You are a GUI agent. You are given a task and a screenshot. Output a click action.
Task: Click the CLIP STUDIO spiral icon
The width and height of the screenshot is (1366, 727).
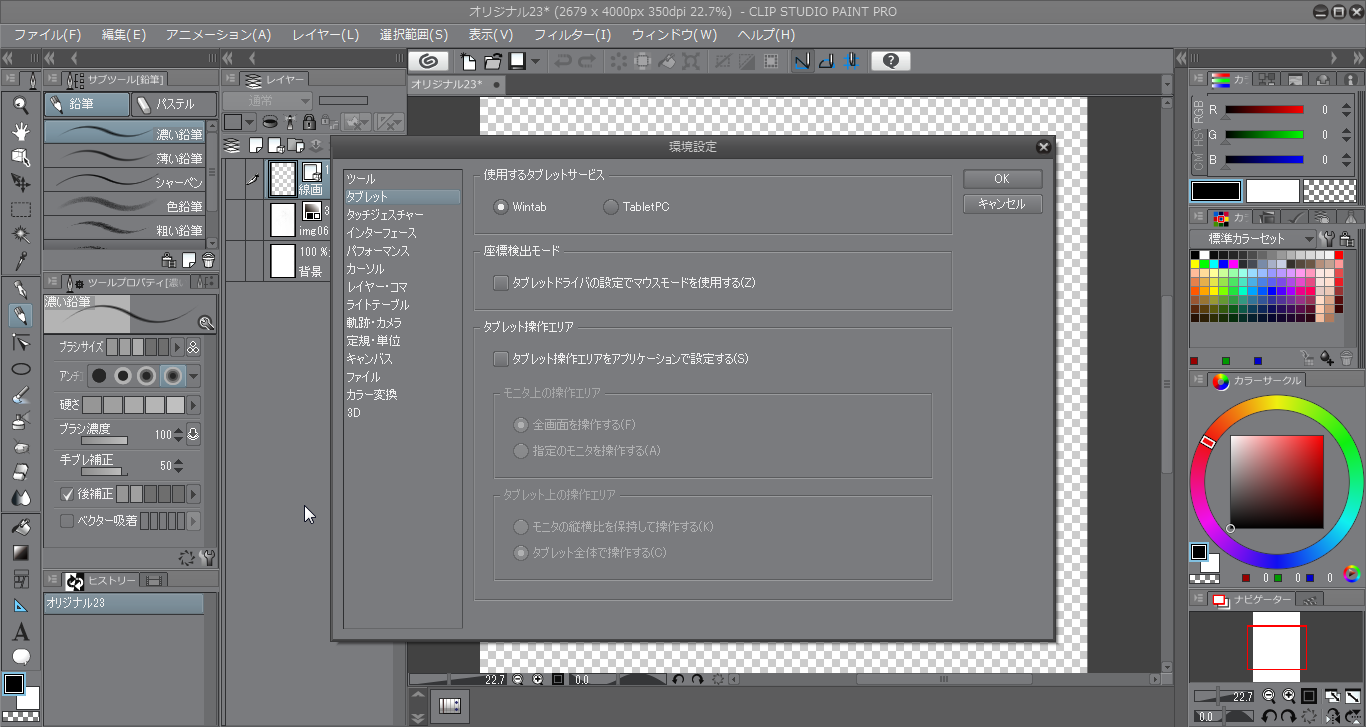pyautogui.click(x=428, y=61)
